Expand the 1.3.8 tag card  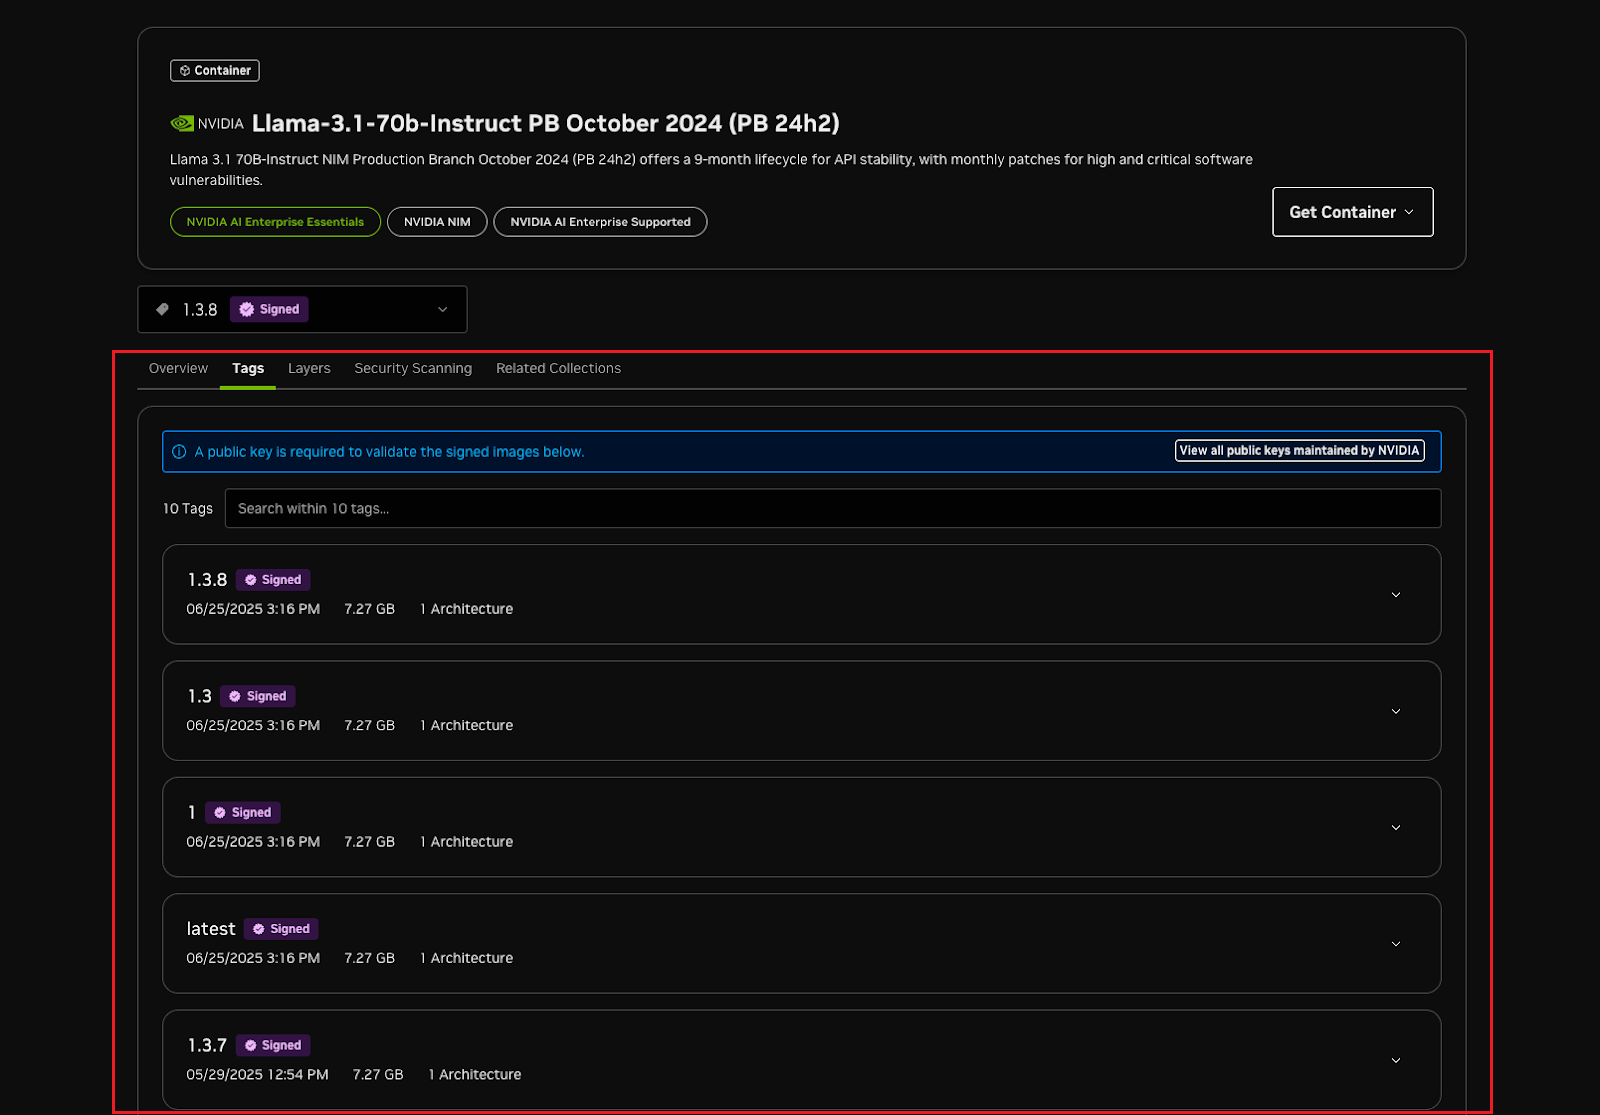pos(1396,595)
